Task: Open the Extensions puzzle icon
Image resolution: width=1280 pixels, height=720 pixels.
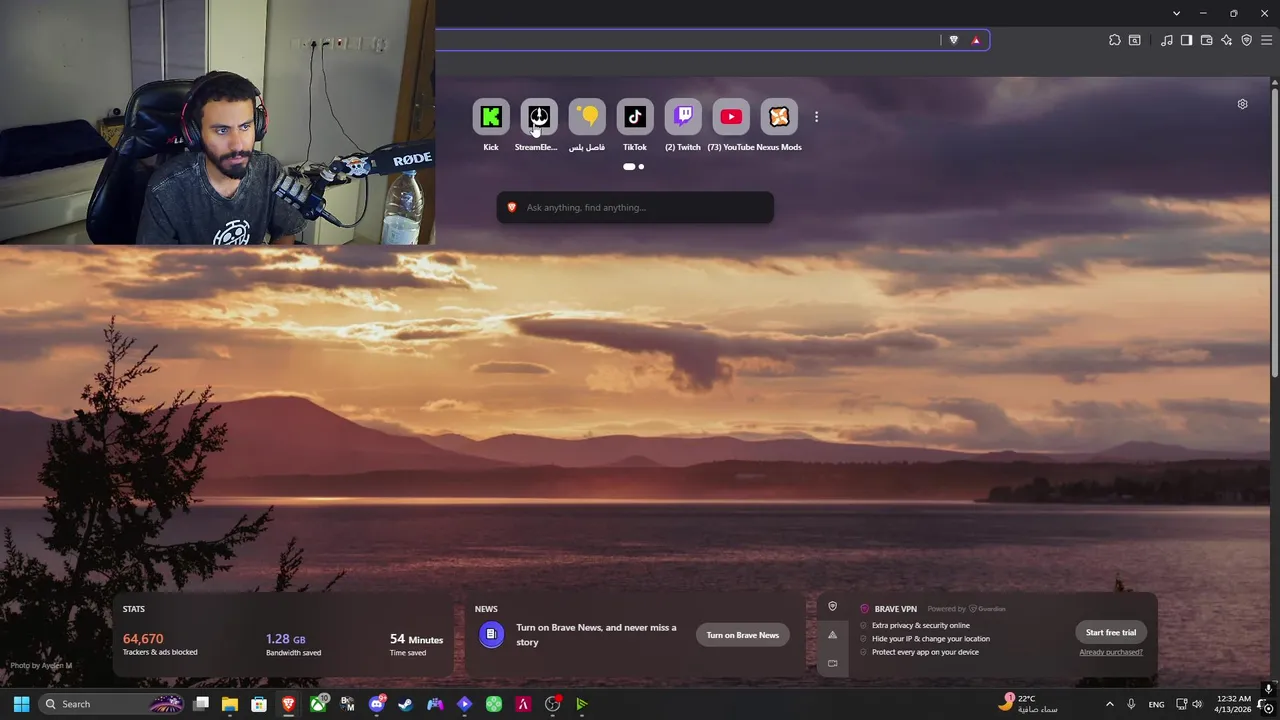Action: pyautogui.click(x=1115, y=40)
